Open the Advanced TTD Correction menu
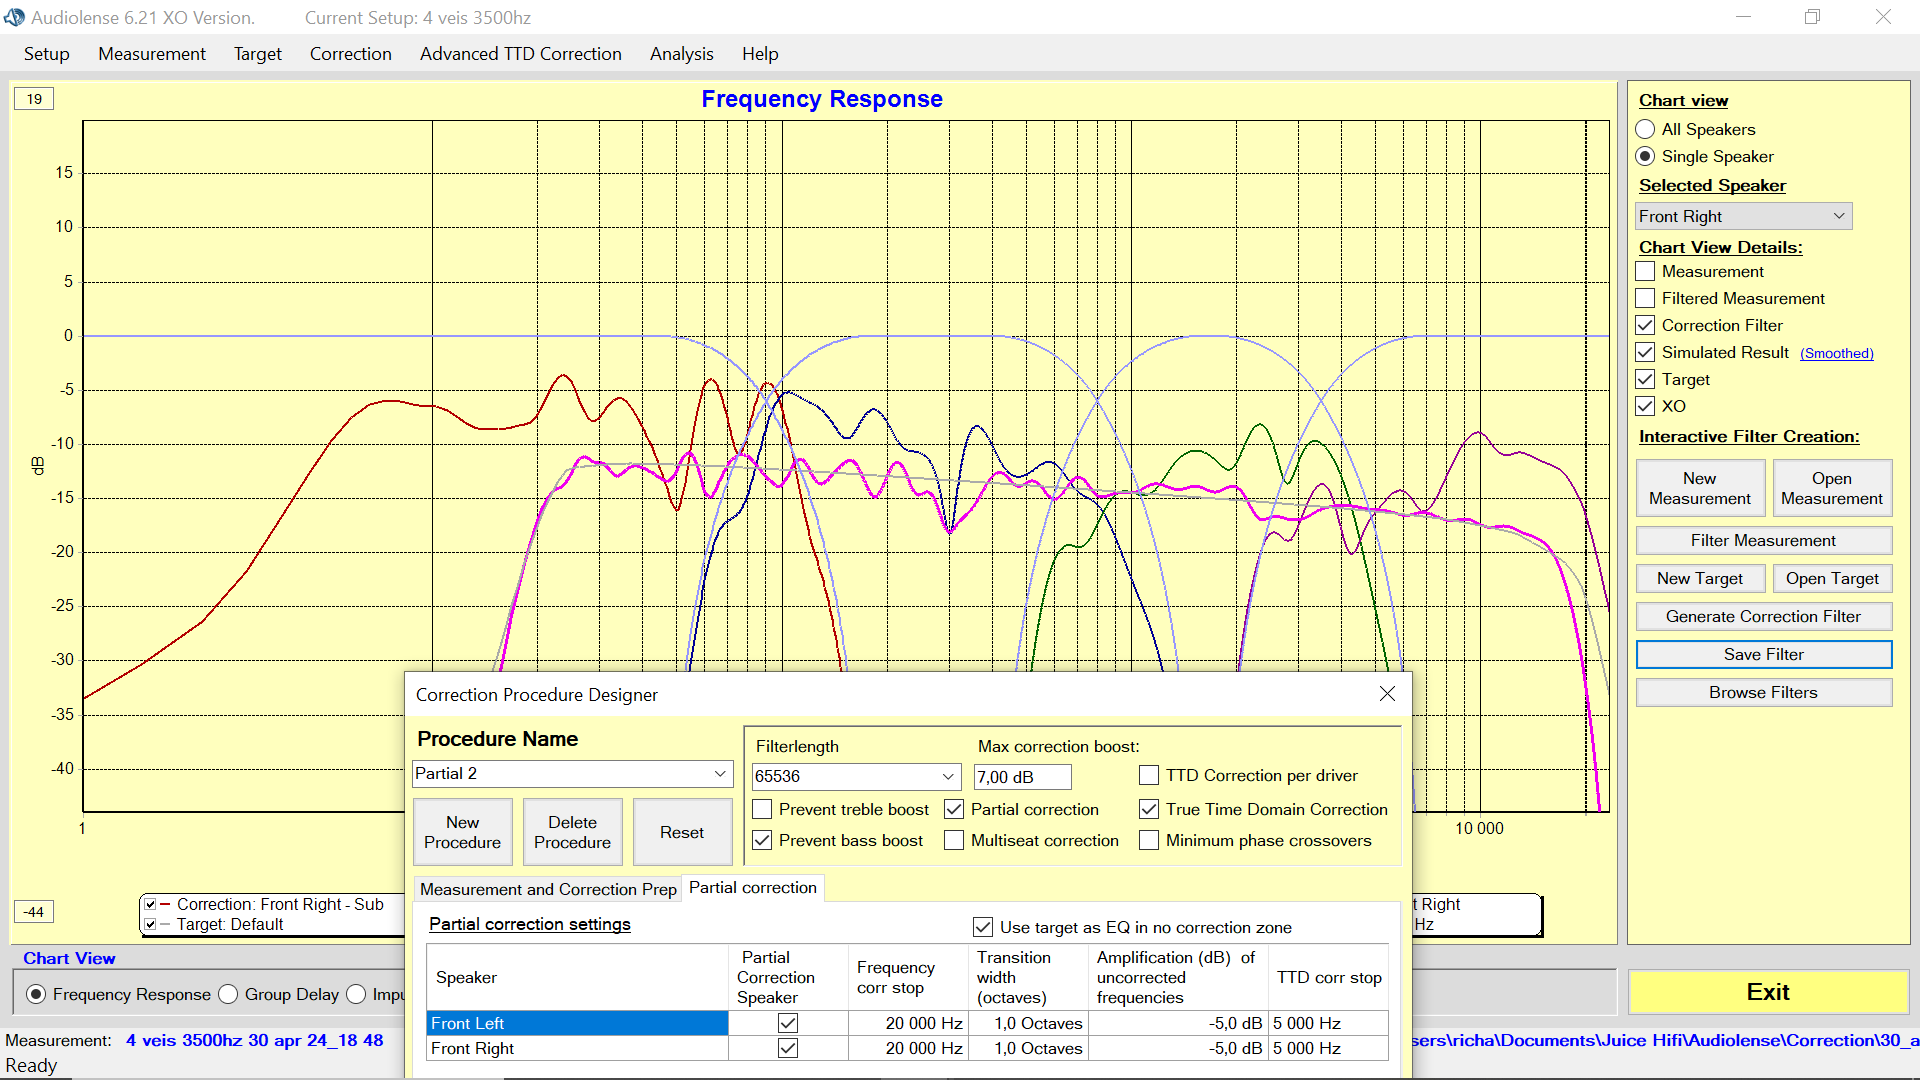The height and width of the screenshot is (1080, 1920). 520,54
